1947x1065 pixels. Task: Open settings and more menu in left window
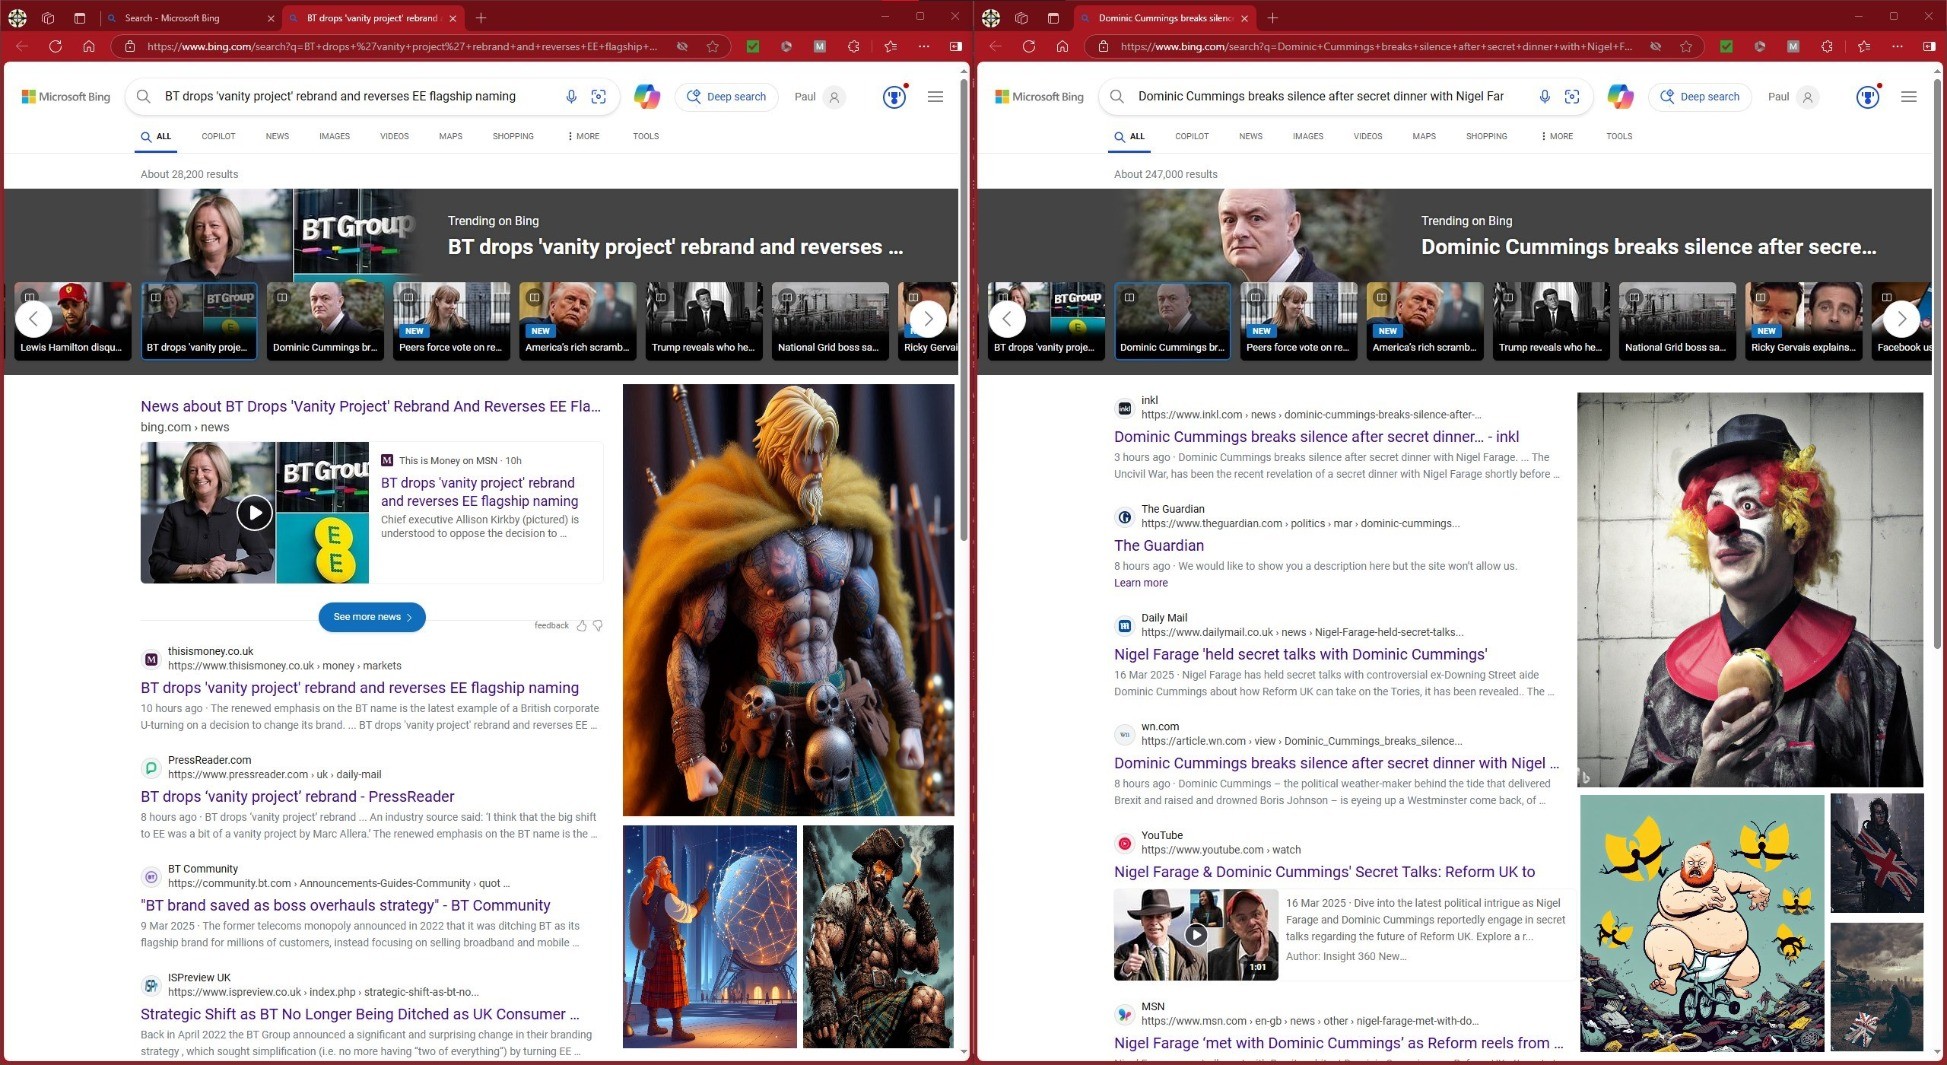(x=924, y=46)
